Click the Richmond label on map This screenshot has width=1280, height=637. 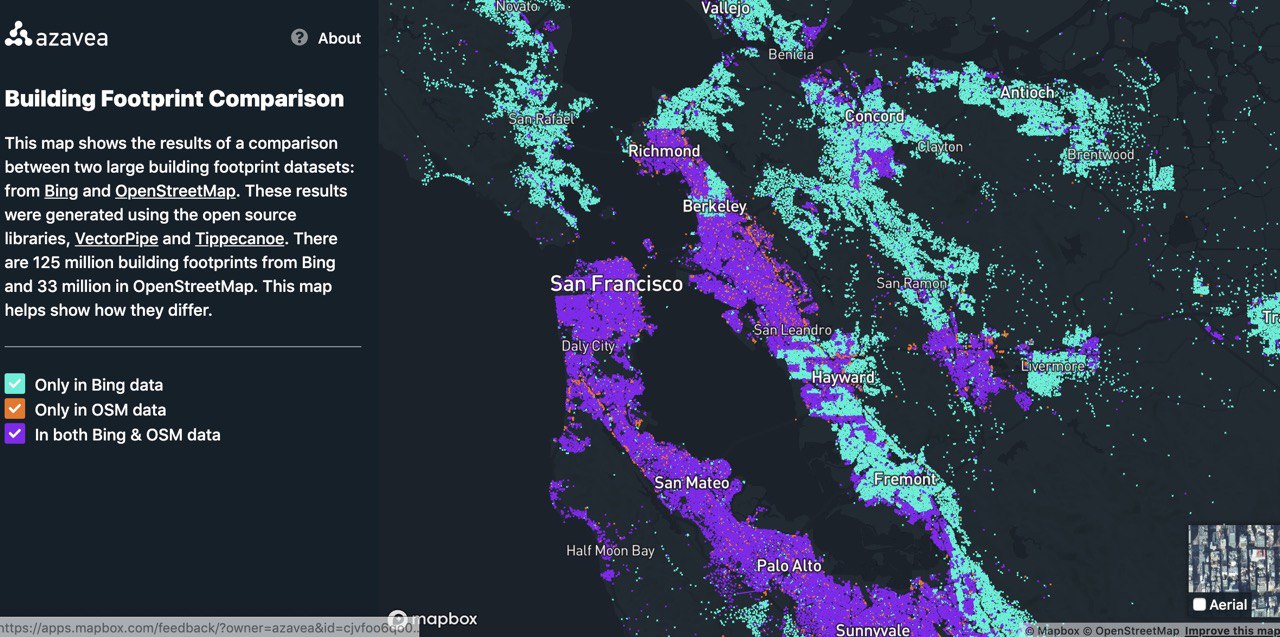[664, 151]
